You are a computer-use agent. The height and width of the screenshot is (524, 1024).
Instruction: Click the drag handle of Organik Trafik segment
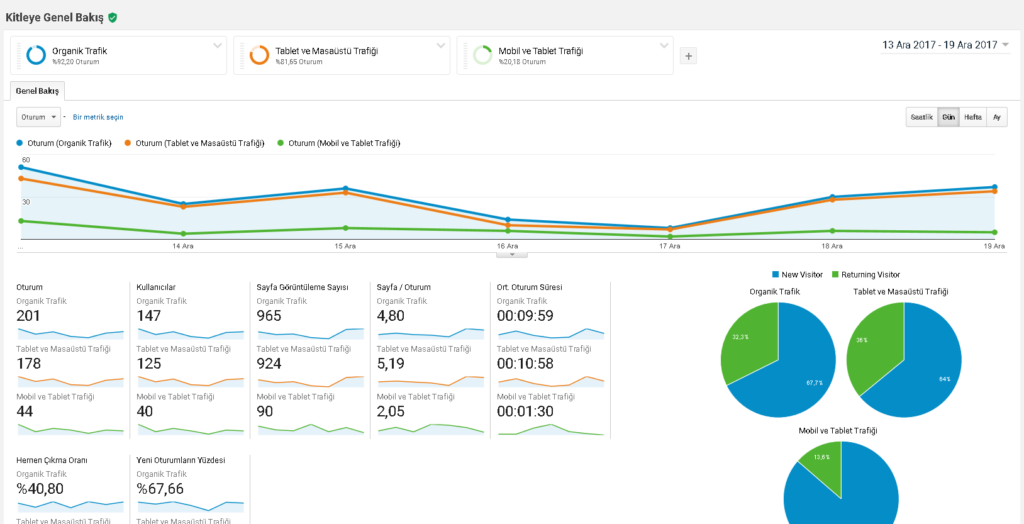(17, 55)
